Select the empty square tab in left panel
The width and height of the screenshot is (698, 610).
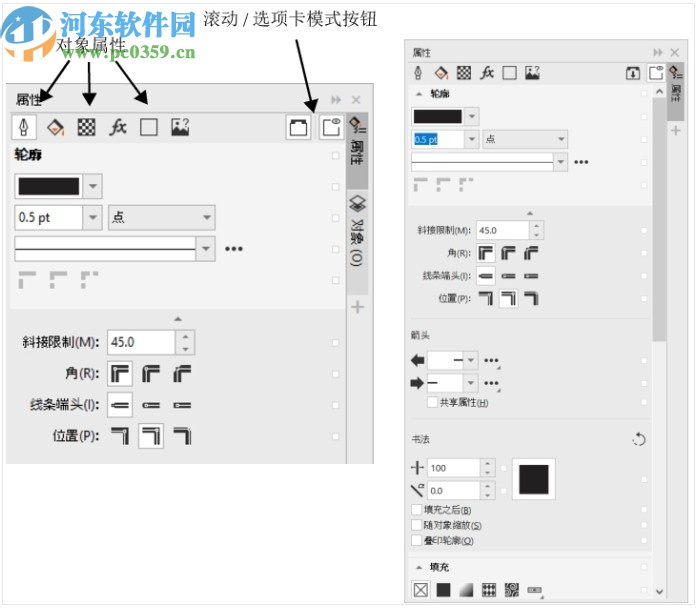coord(149,127)
